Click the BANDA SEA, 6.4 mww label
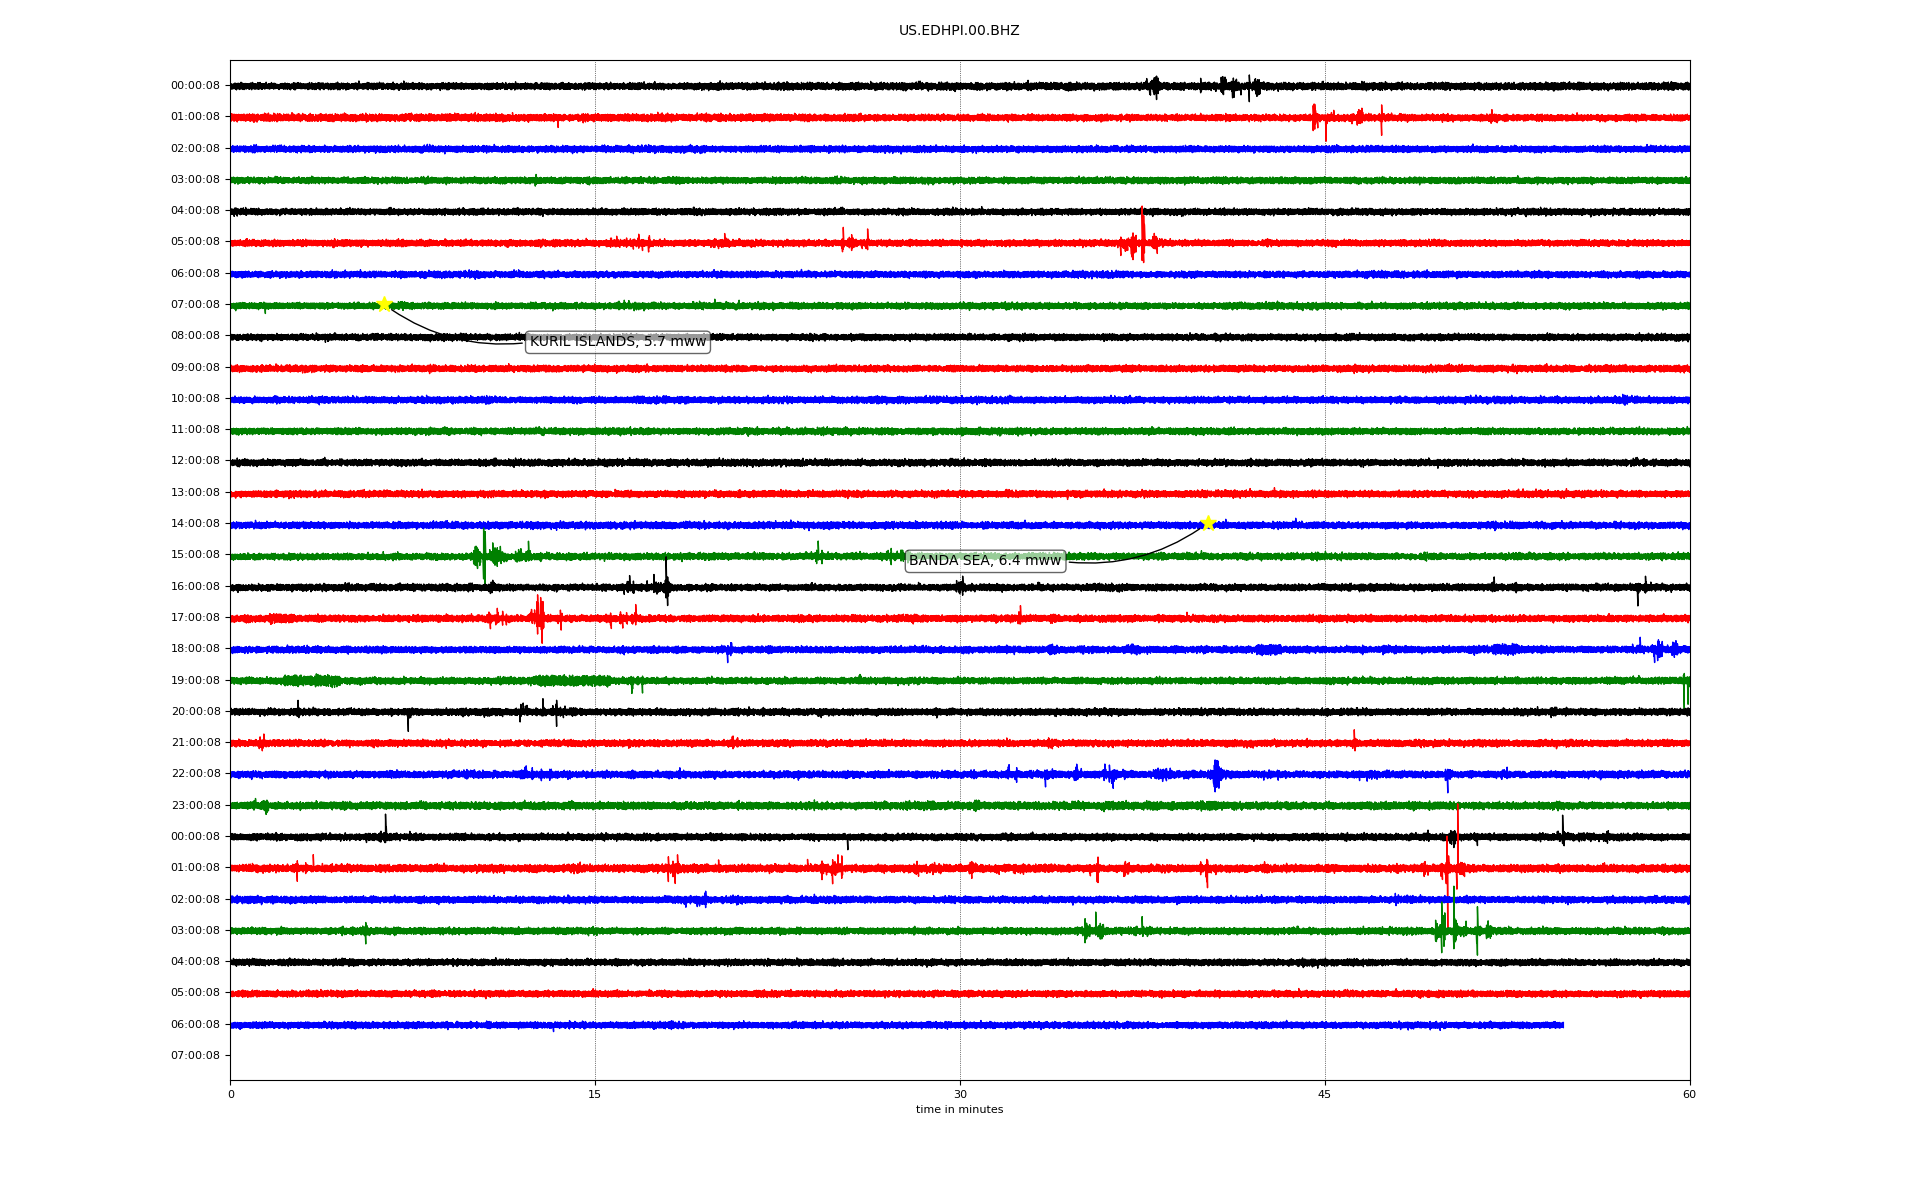The image size is (1920, 1200). point(984,561)
